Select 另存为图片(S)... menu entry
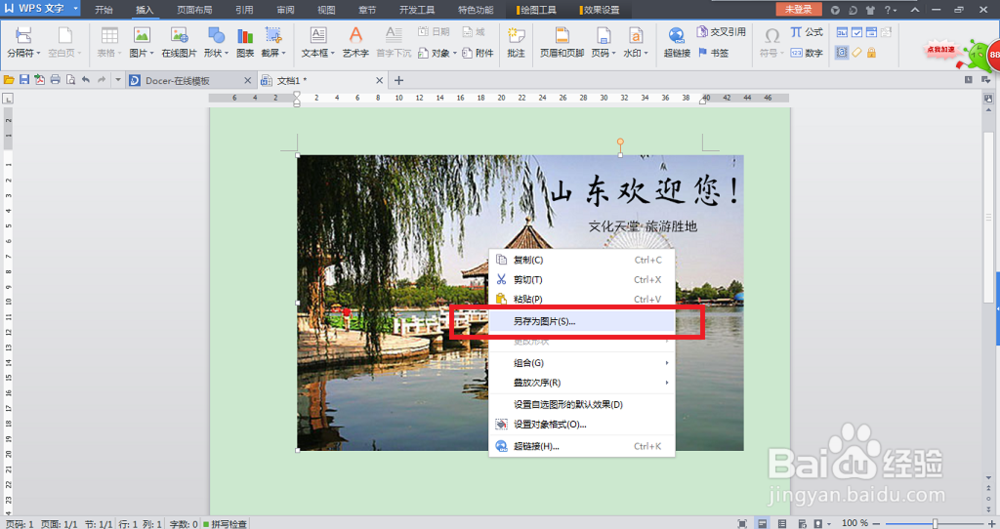Screen dimensions: 1000x529 pyautogui.click(x=582, y=321)
